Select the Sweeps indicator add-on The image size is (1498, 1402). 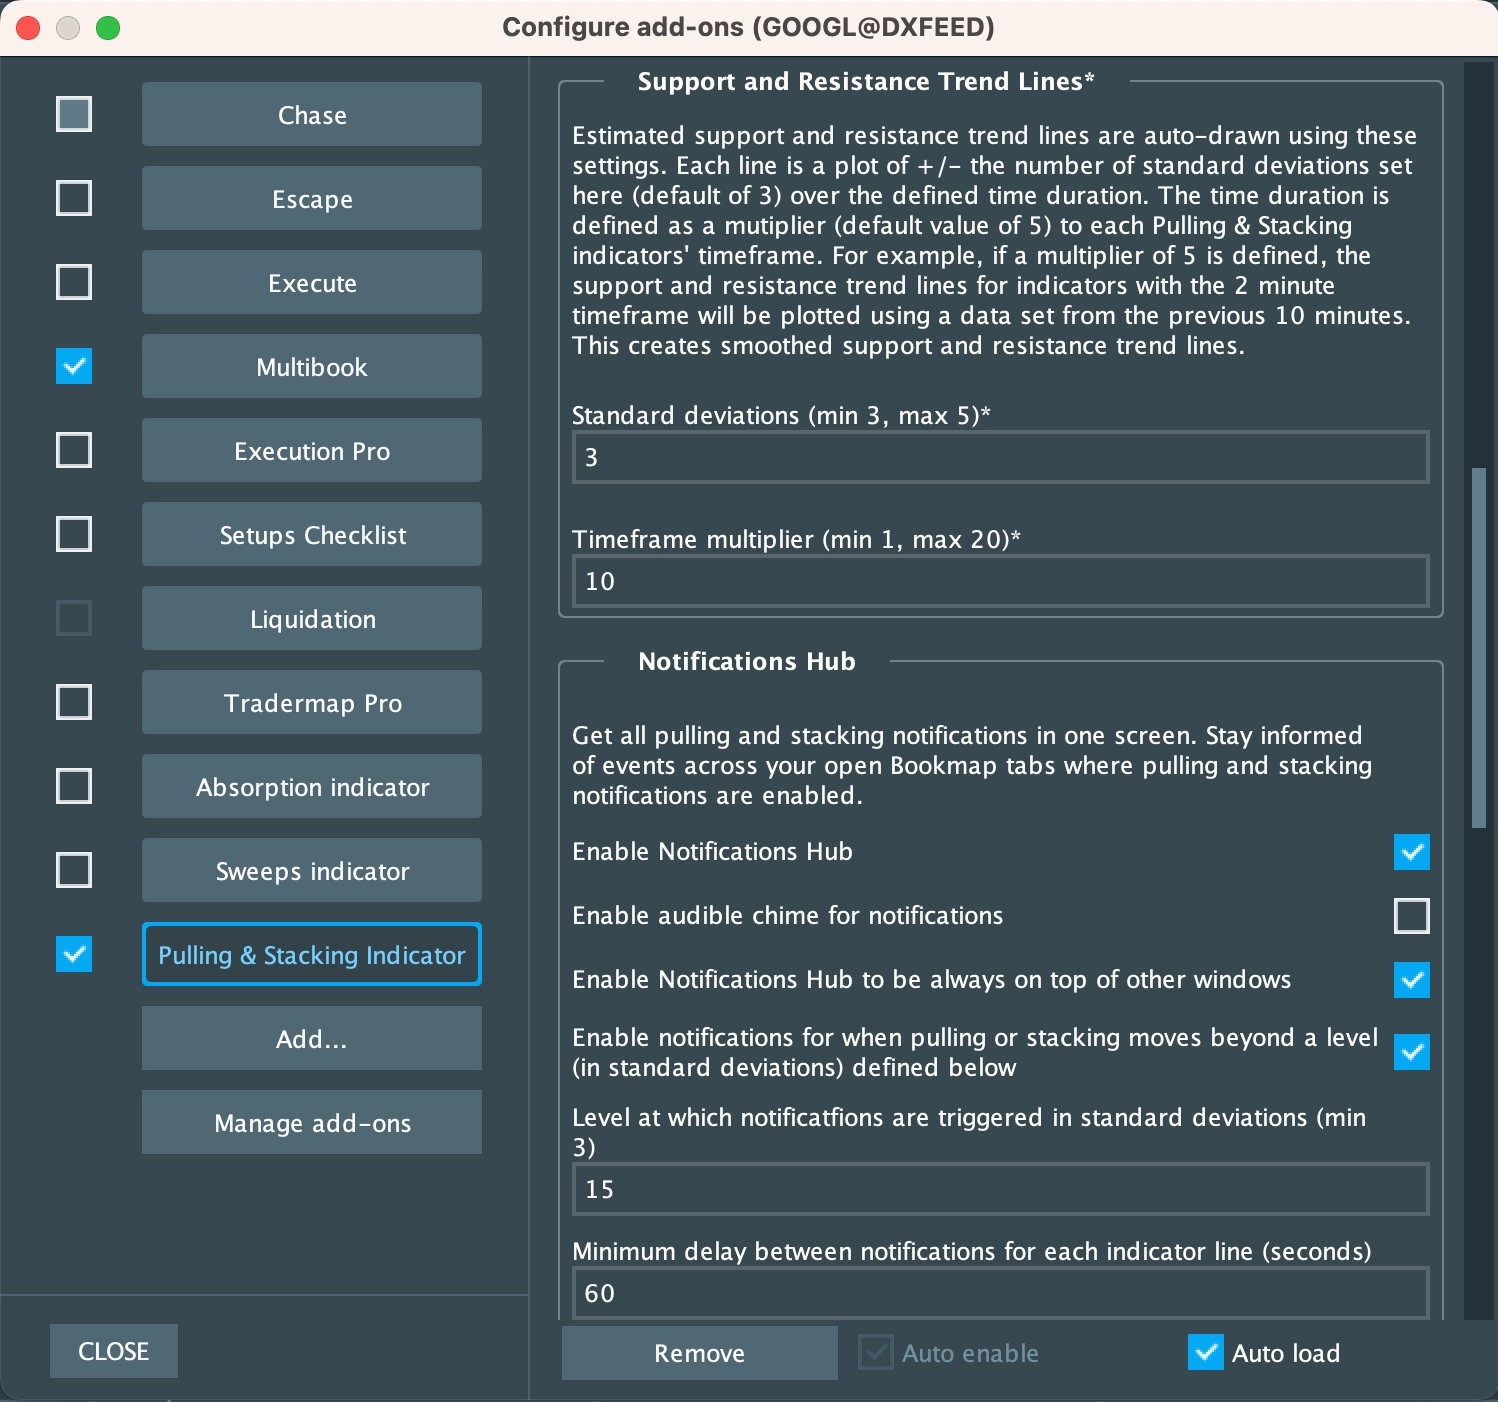pyautogui.click(x=312, y=871)
